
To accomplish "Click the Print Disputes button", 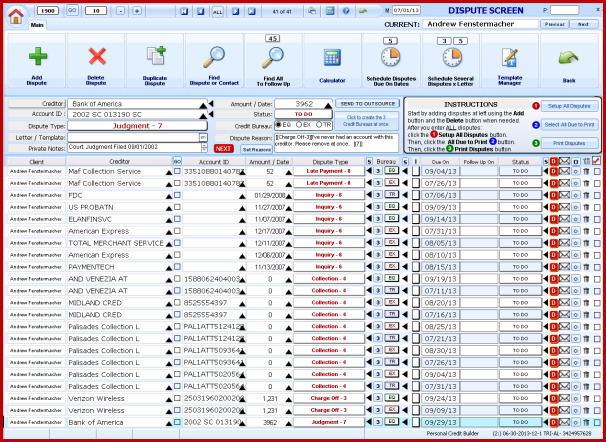I will click(570, 143).
